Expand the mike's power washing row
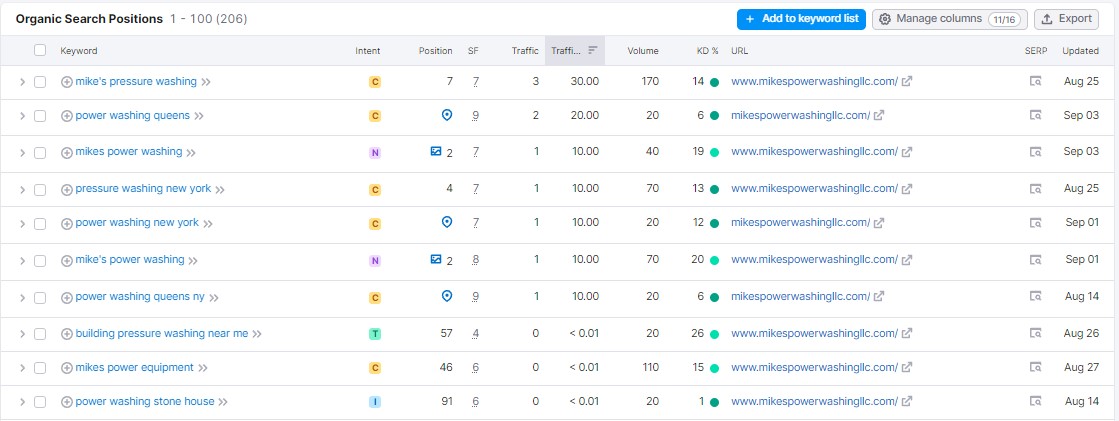Screen dimensions: 1119x421 (22, 260)
